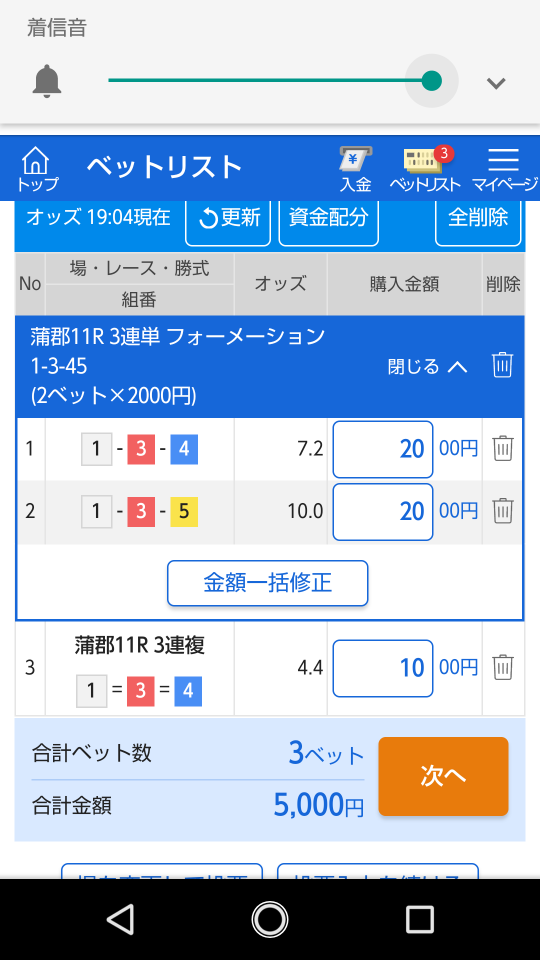Edit amount field for bet 1-3-5

tap(383, 511)
